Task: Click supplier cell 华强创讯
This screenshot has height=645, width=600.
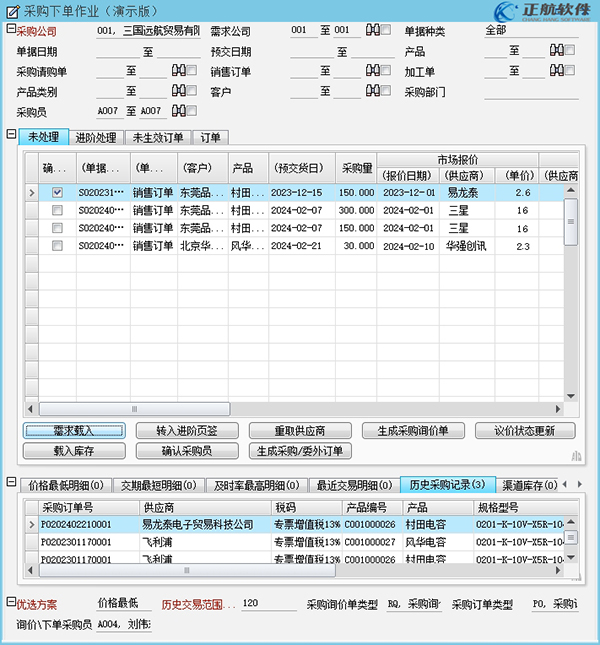Action: click(x=466, y=246)
